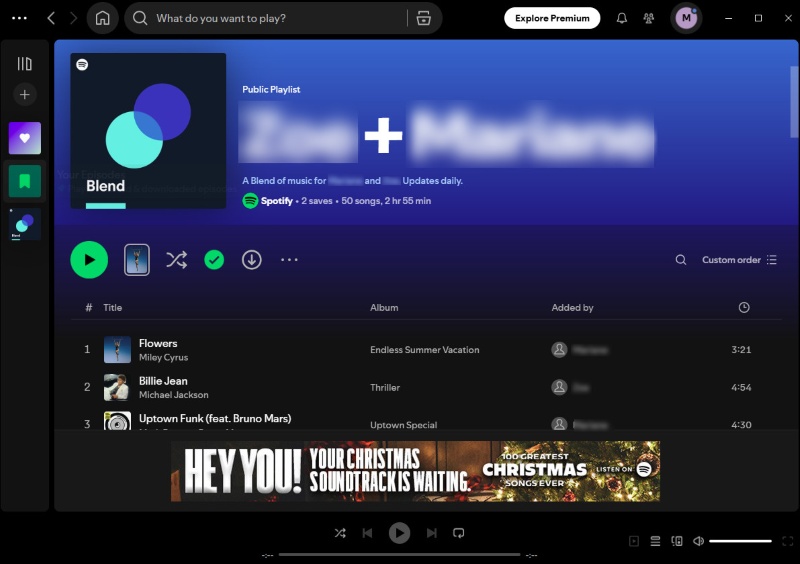Screen dimensions: 800x564
Task: Go forward using the right arrow
Action: pos(73,18)
